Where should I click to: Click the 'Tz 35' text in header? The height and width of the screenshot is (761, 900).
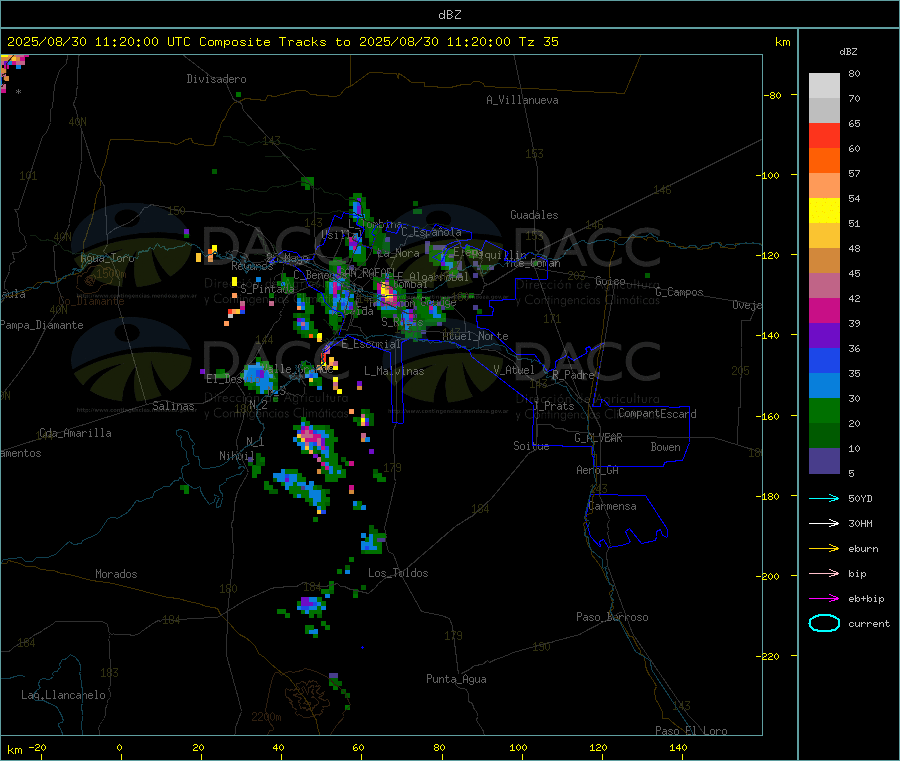pyautogui.click(x=538, y=42)
